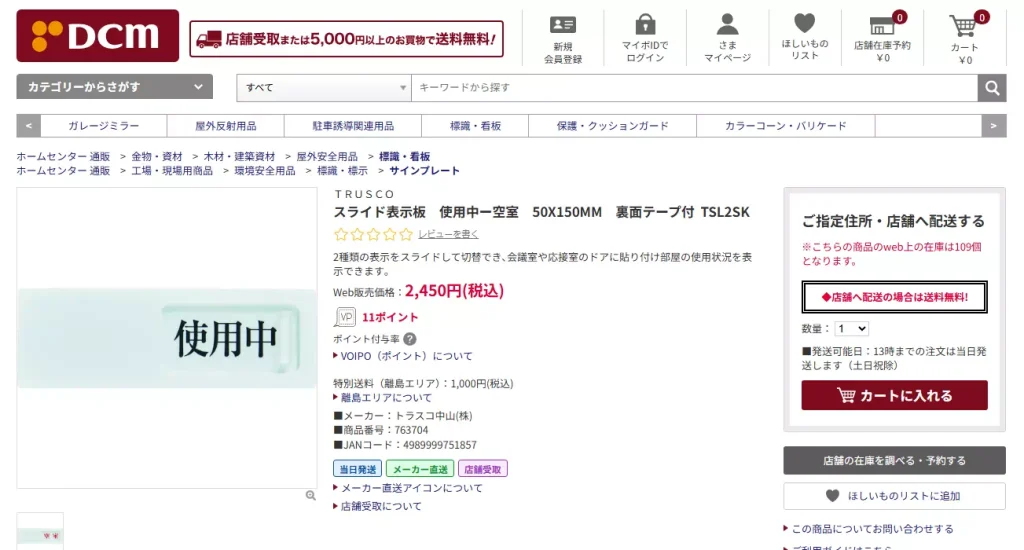
Task: Click the メーカー直送 badge
Action: pos(420,469)
